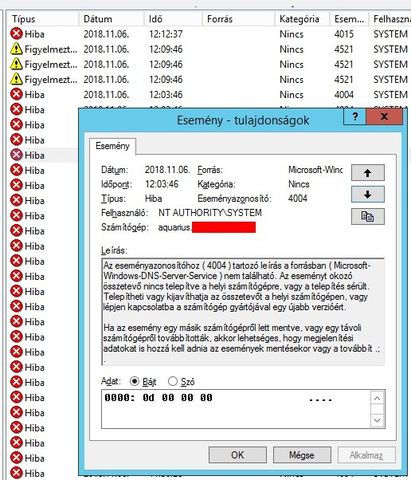Screen dimensions: 411x480
Task: Click error icon of event 4015 row
Action: point(16,34)
